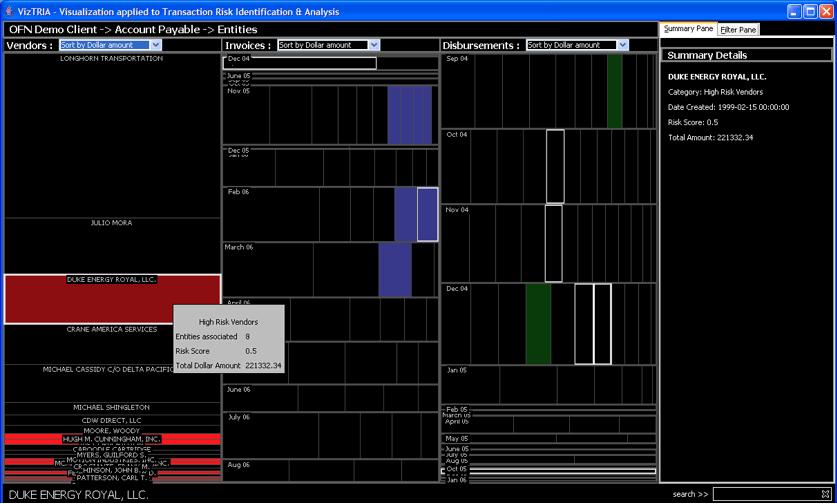Click the May 05 disbursements label

click(457, 439)
